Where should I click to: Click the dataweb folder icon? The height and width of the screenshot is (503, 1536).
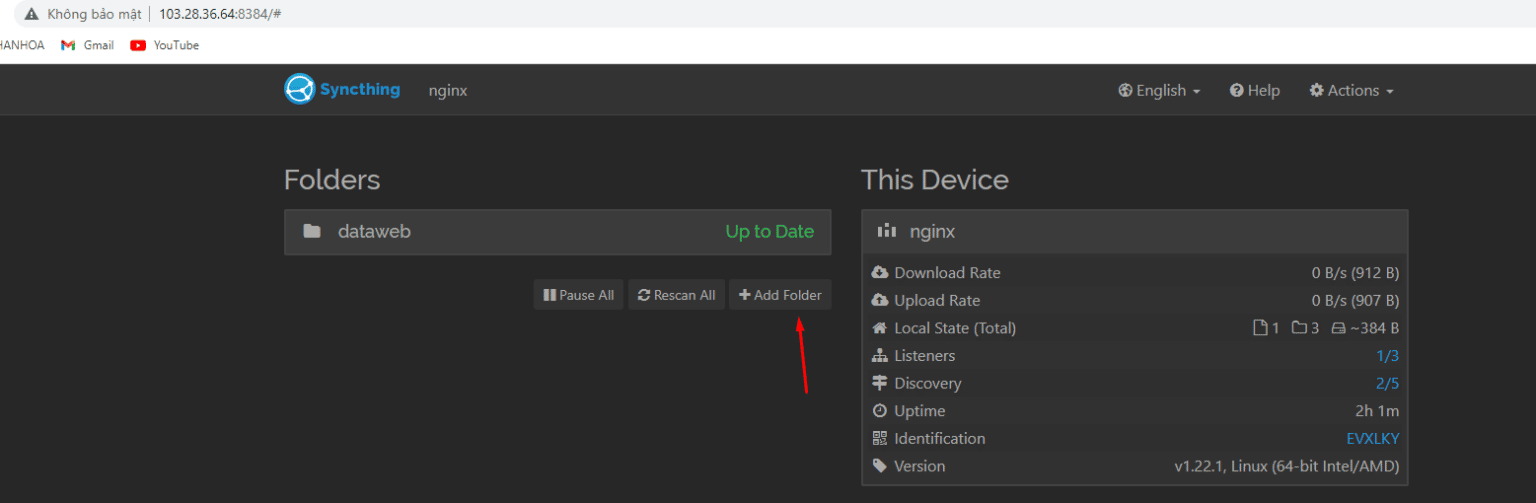coord(312,232)
